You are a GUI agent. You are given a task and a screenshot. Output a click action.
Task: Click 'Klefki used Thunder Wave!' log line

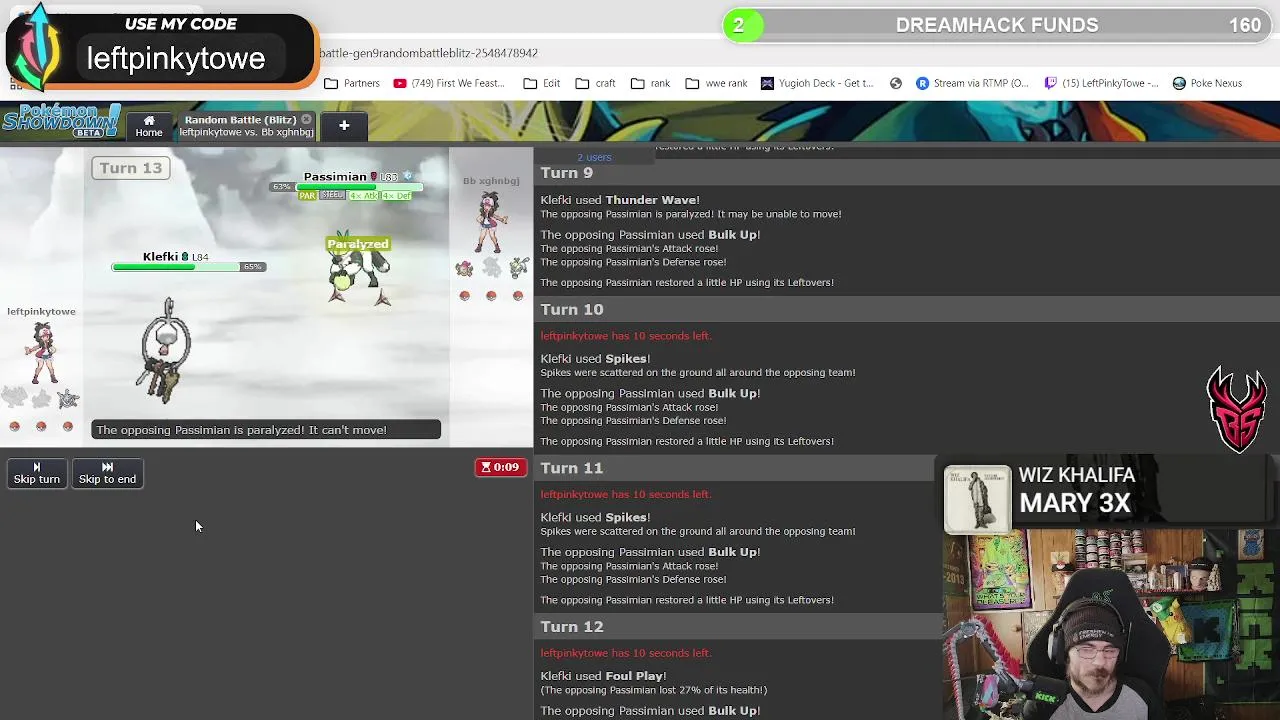(x=620, y=200)
